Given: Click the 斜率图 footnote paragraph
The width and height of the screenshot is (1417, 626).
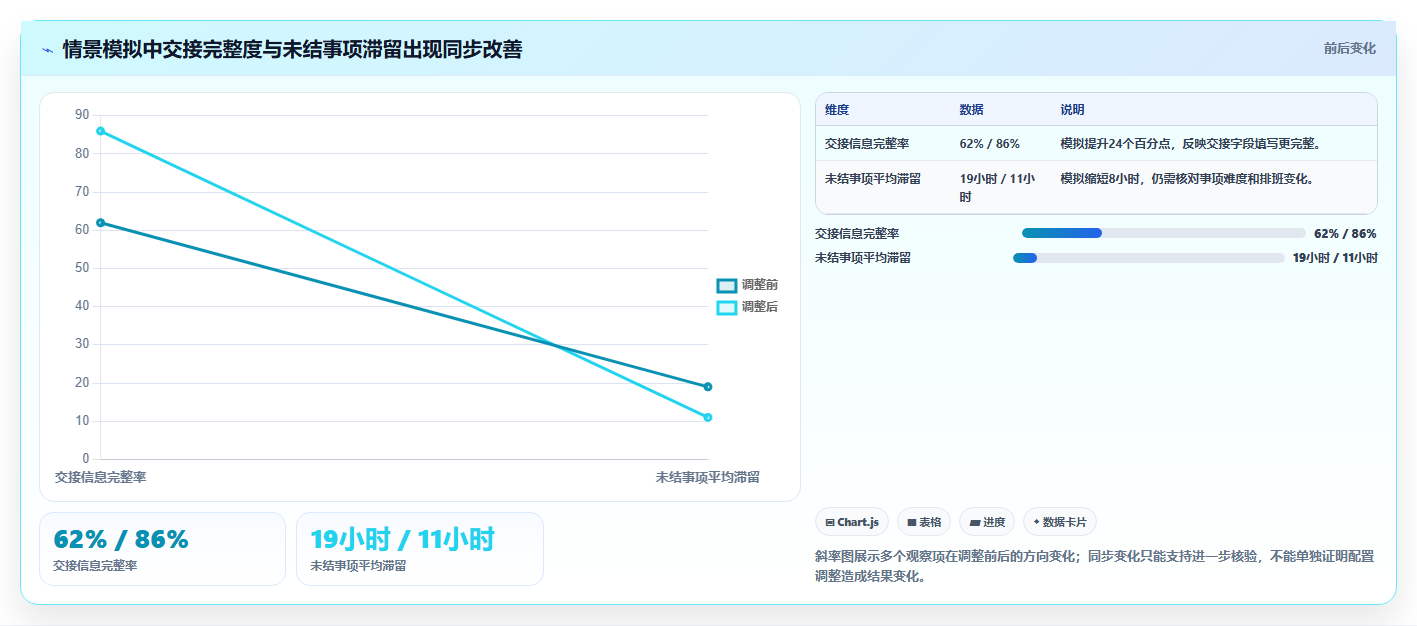Looking at the screenshot, I should tap(1095, 566).
